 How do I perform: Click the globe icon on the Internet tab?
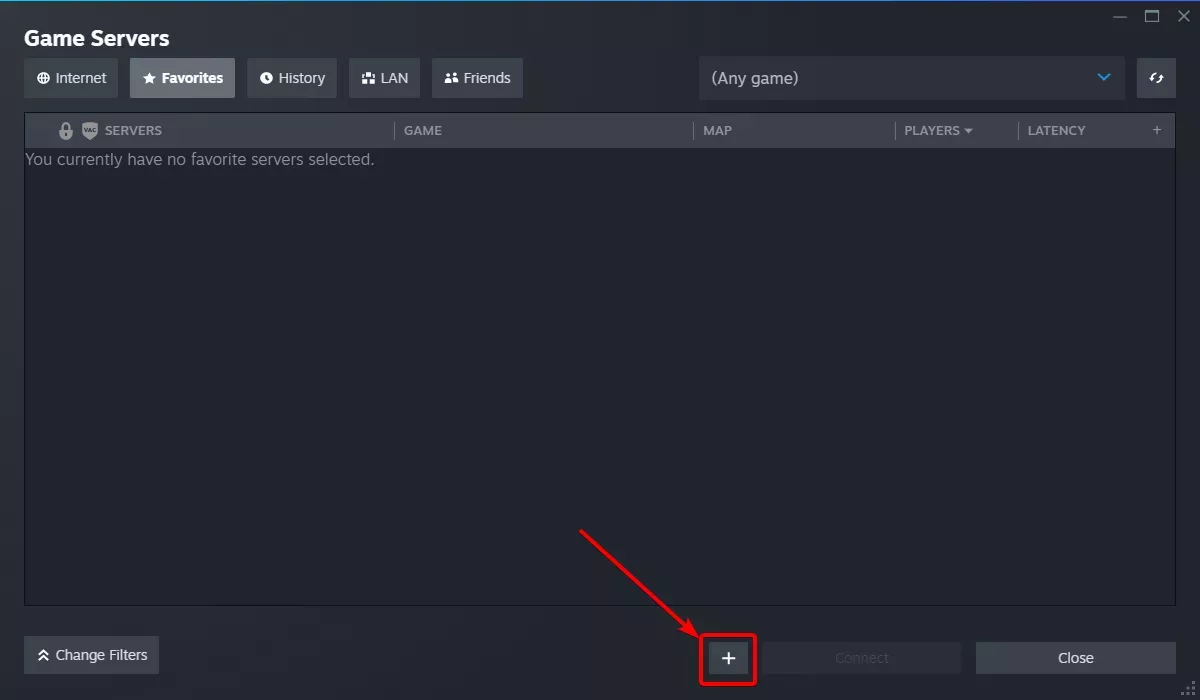click(x=42, y=77)
